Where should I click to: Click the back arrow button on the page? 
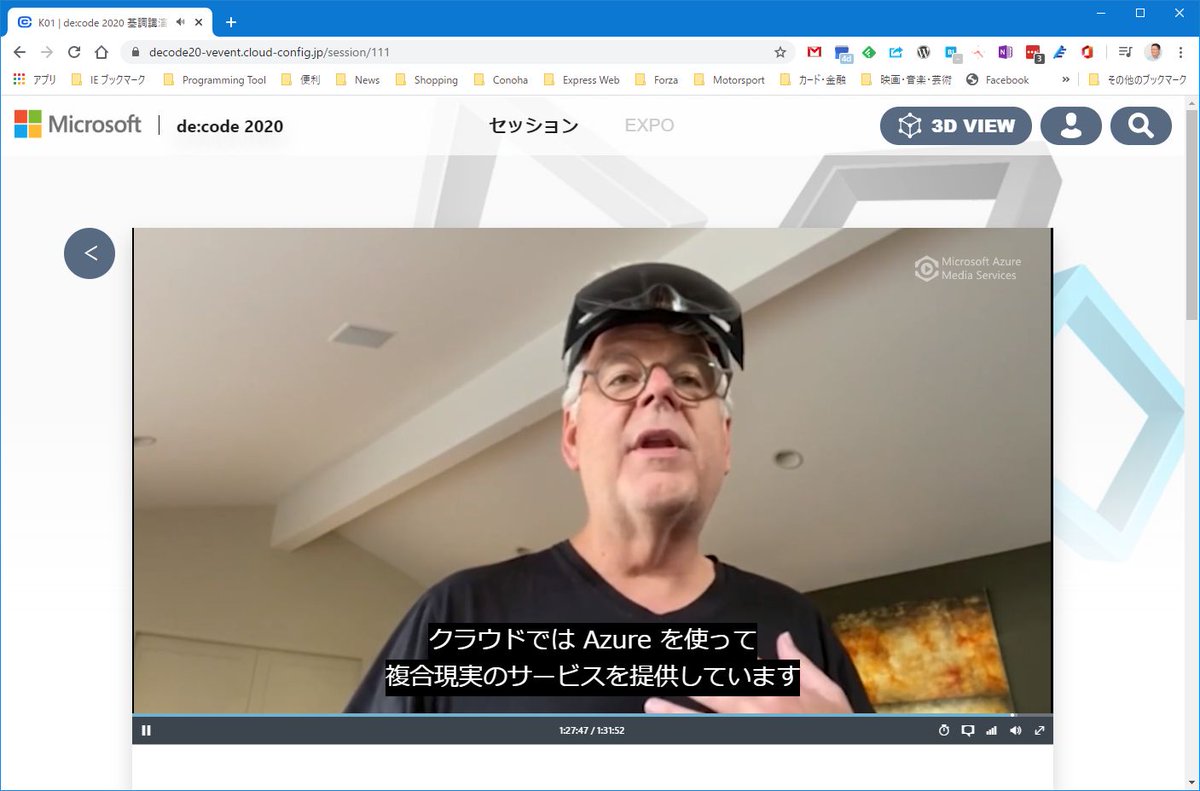89,253
